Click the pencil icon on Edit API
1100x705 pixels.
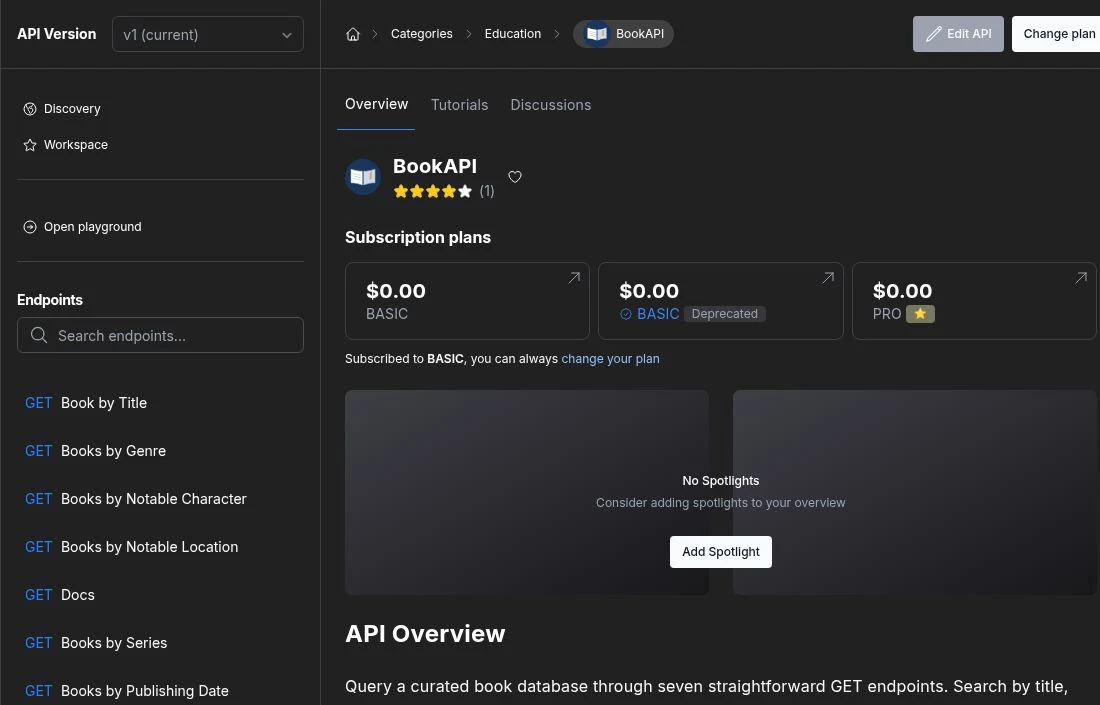[x=934, y=34]
